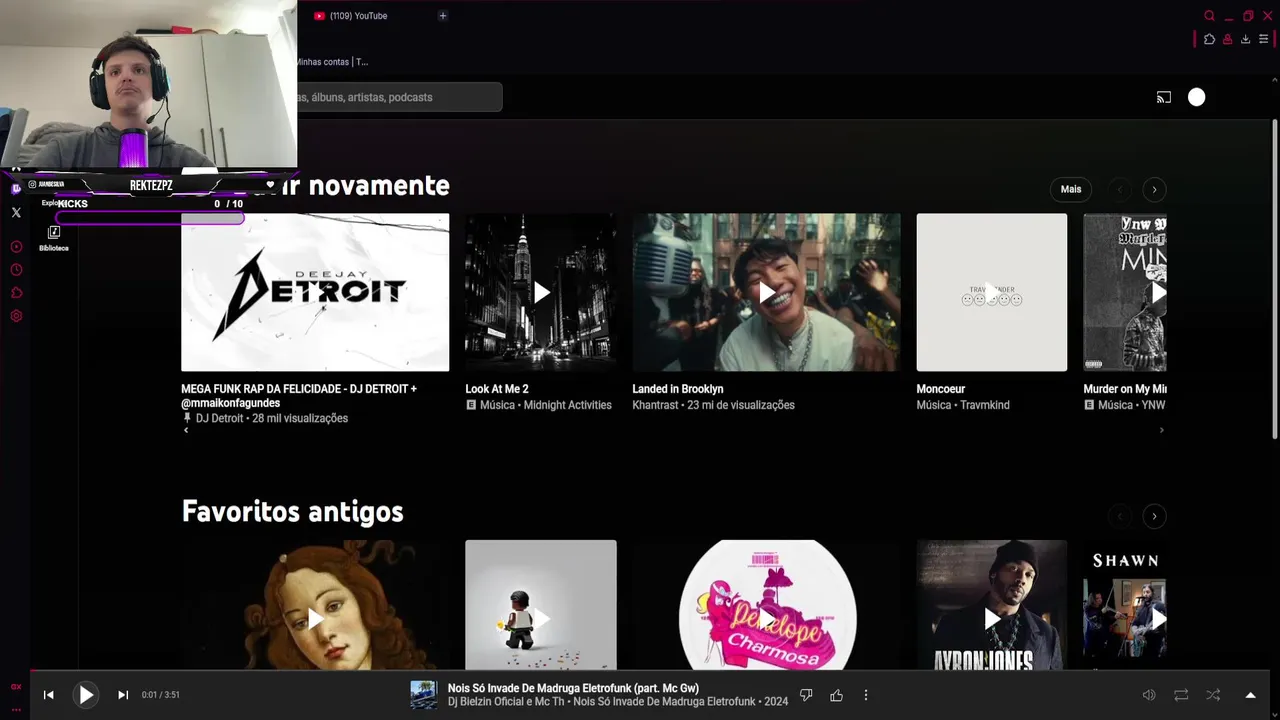1280x720 pixels.
Task: Open the Travmkind artist link
Action: click(985, 405)
